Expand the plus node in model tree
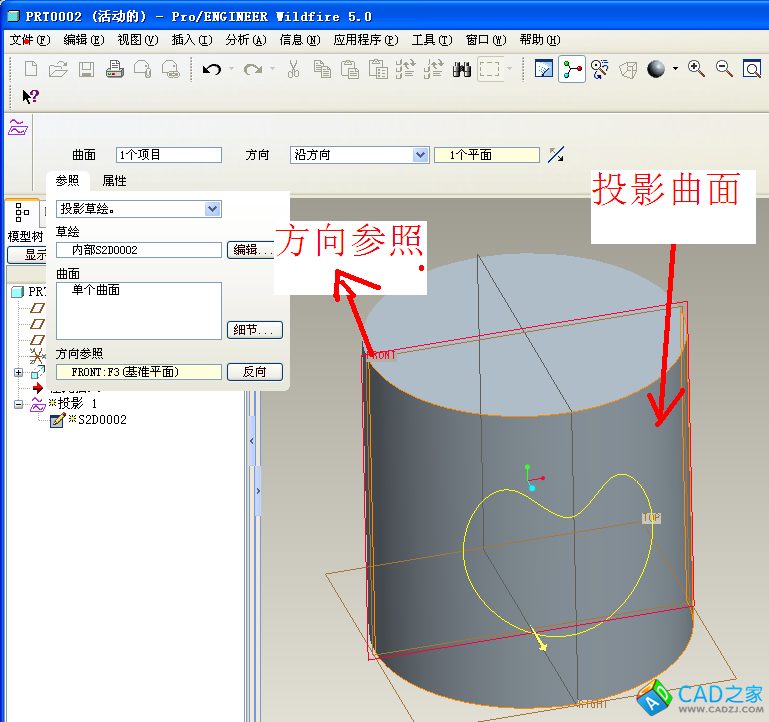The width and height of the screenshot is (769, 722). pyautogui.click(x=19, y=372)
